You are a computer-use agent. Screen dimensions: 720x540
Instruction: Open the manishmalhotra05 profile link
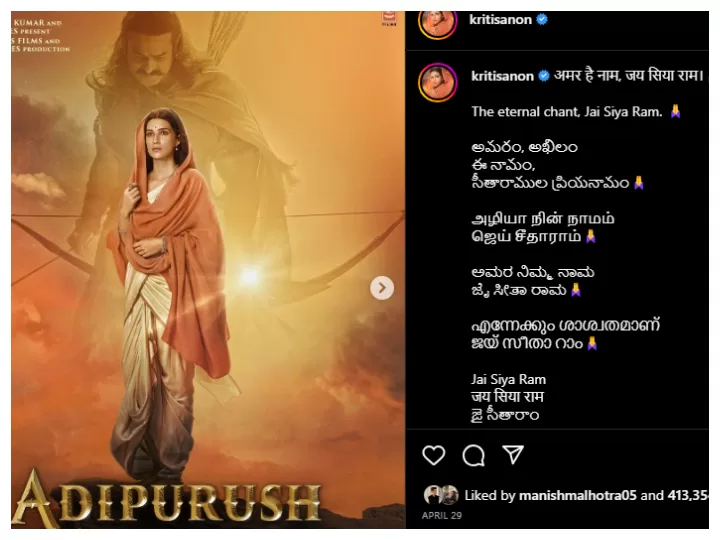pyautogui.click(x=578, y=495)
